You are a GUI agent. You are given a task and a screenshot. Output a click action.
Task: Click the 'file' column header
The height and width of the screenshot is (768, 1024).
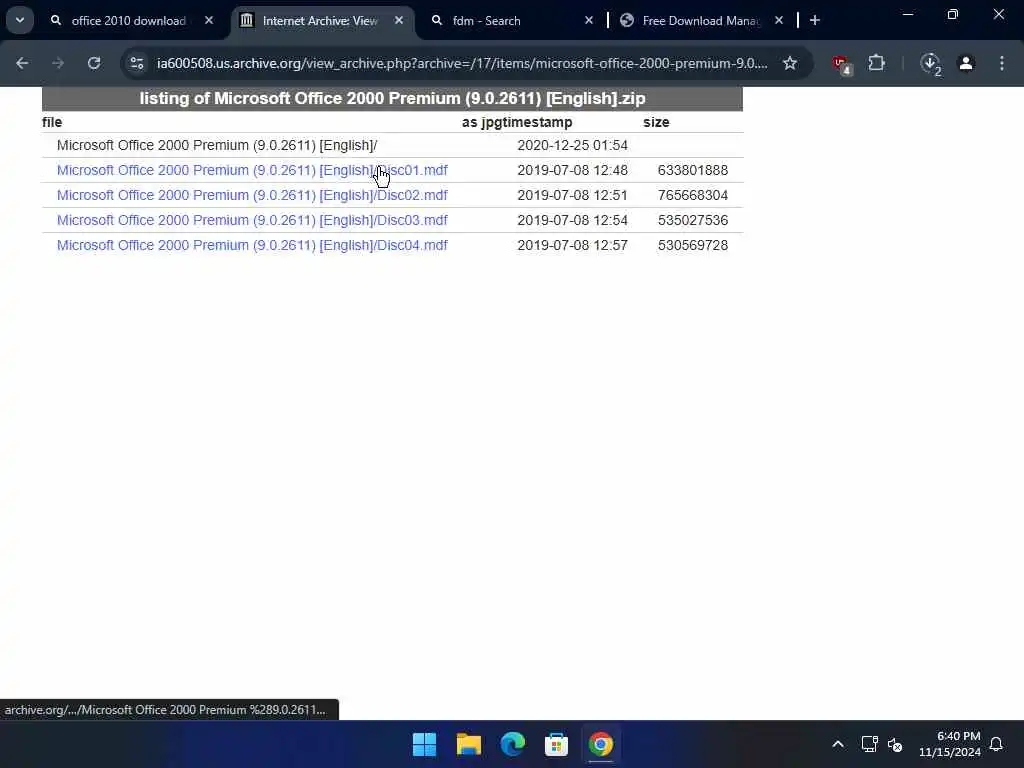[52, 122]
